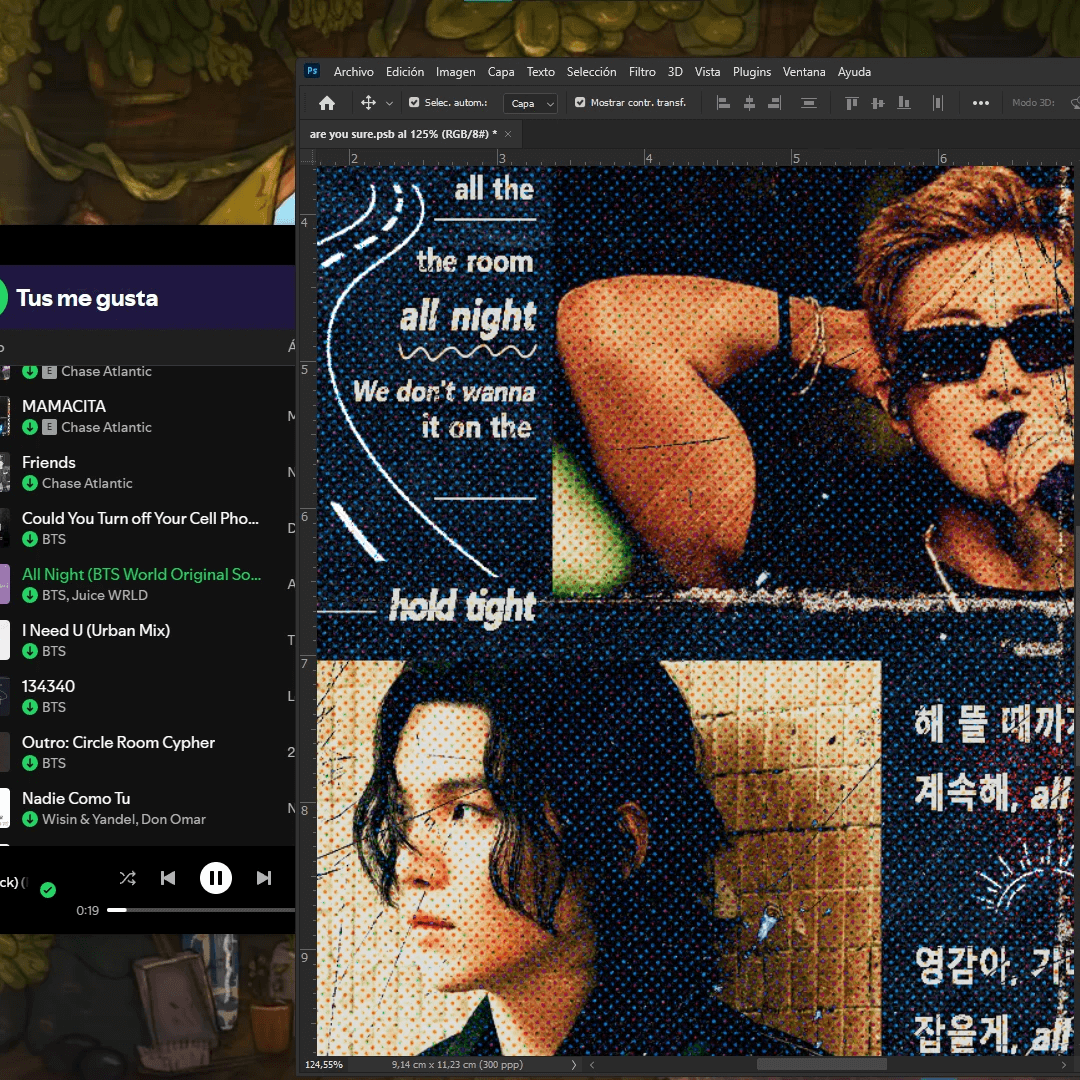Click explicit E badge on MAMACITA
The image size is (1080, 1080).
[49, 427]
